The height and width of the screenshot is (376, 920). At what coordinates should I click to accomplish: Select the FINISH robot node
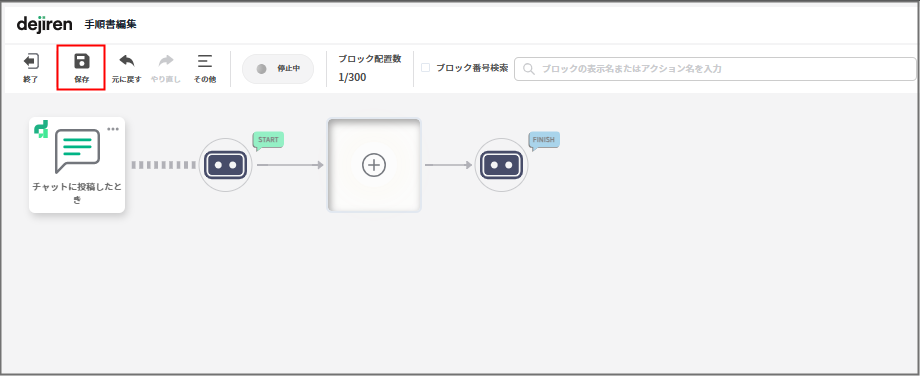(501, 165)
